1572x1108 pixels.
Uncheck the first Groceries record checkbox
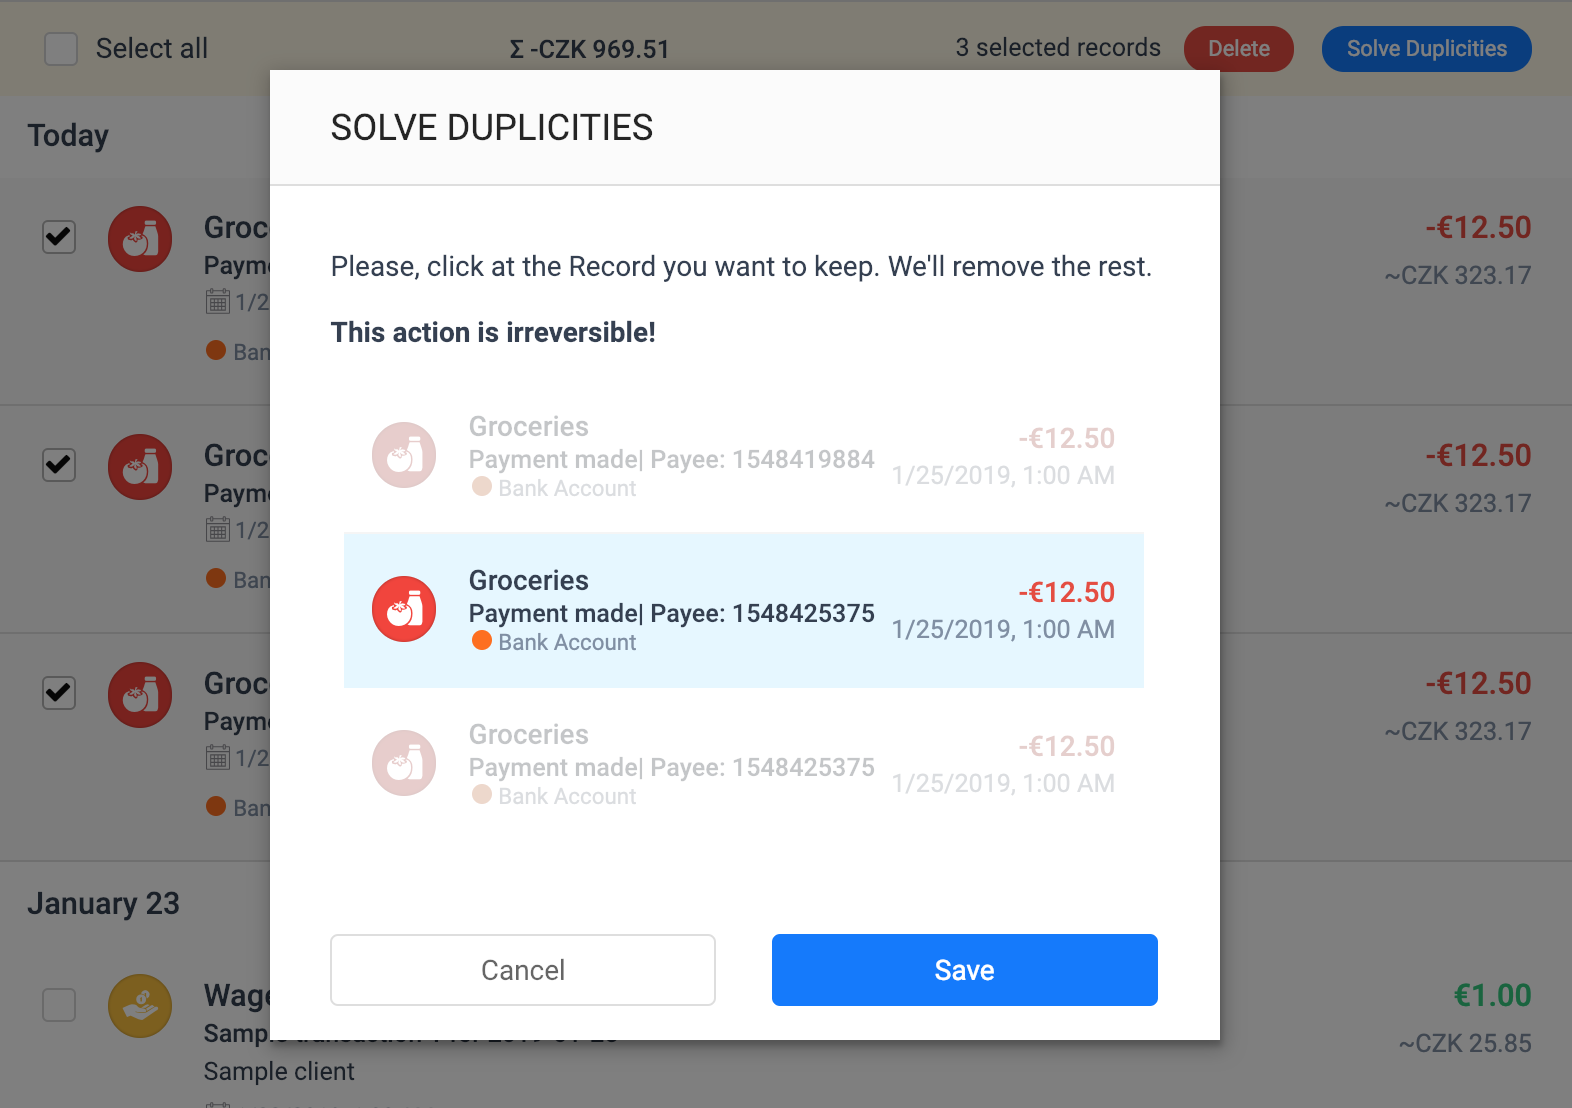click(x=59, y=237)
